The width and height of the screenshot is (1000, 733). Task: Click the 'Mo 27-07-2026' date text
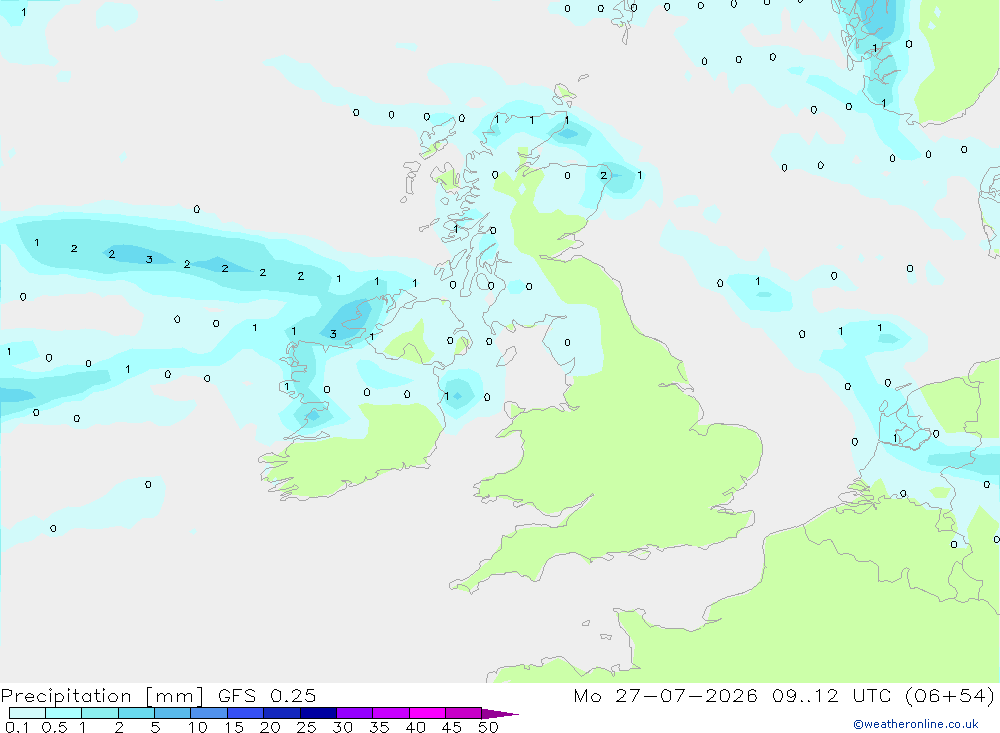(x=666, y=696)
